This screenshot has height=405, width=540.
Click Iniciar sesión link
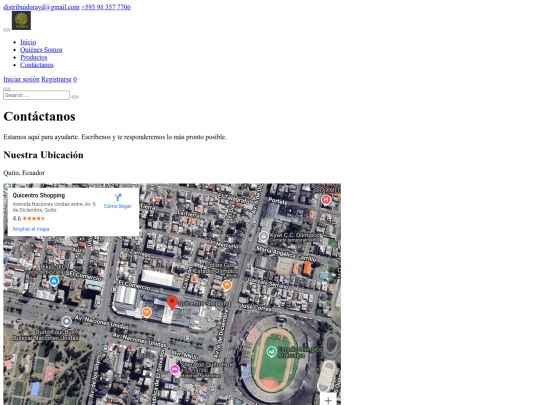21,79
